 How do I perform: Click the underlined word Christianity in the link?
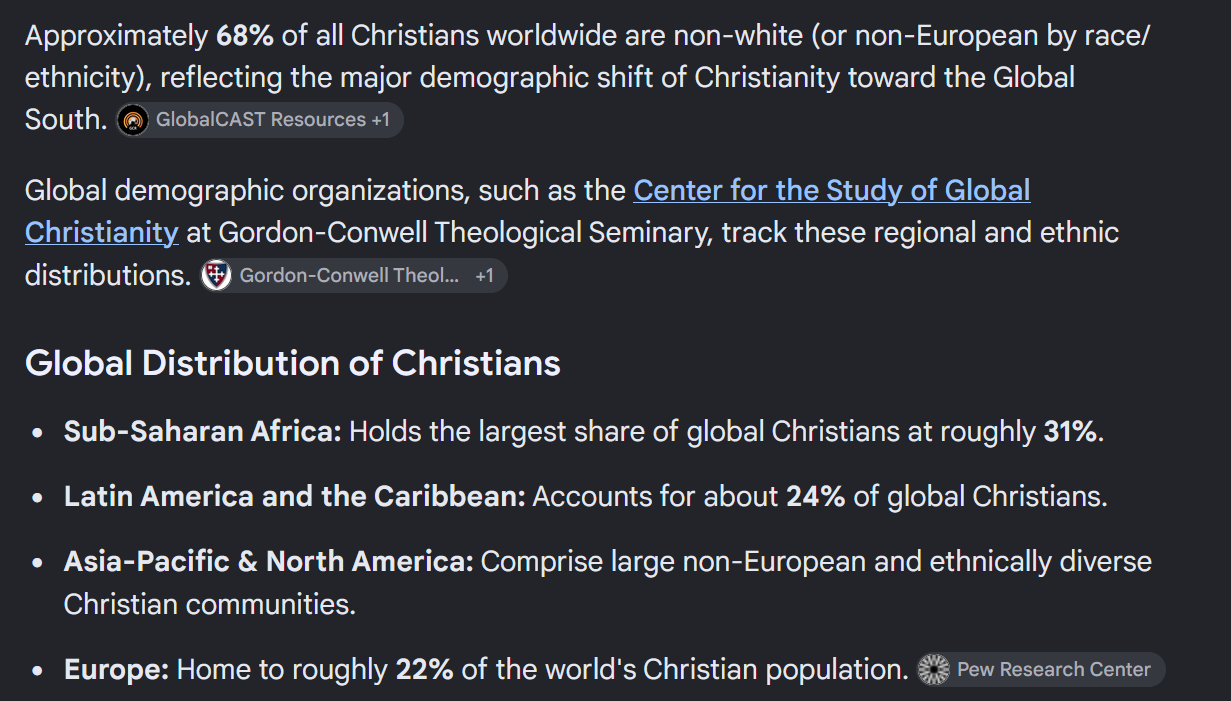pos(101,232)
